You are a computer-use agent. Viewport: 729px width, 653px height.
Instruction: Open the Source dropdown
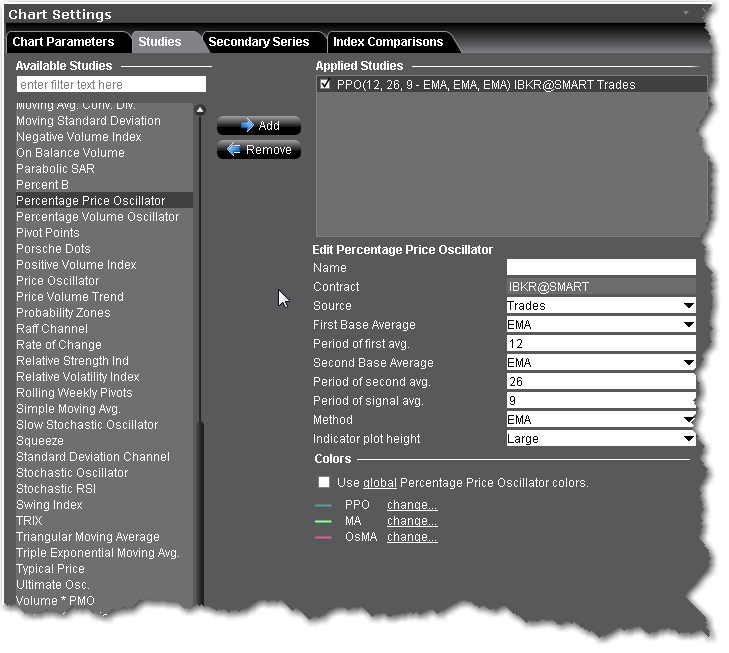(688, 306)
